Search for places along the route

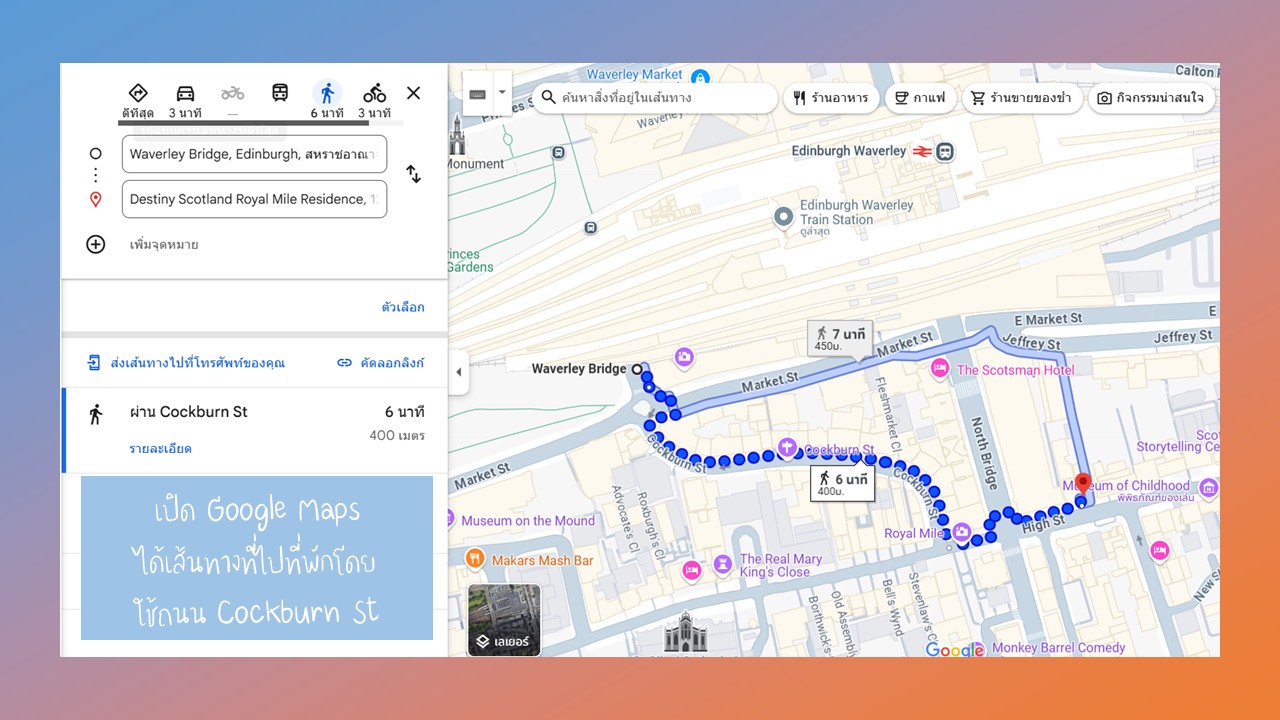tap(655, 98)
